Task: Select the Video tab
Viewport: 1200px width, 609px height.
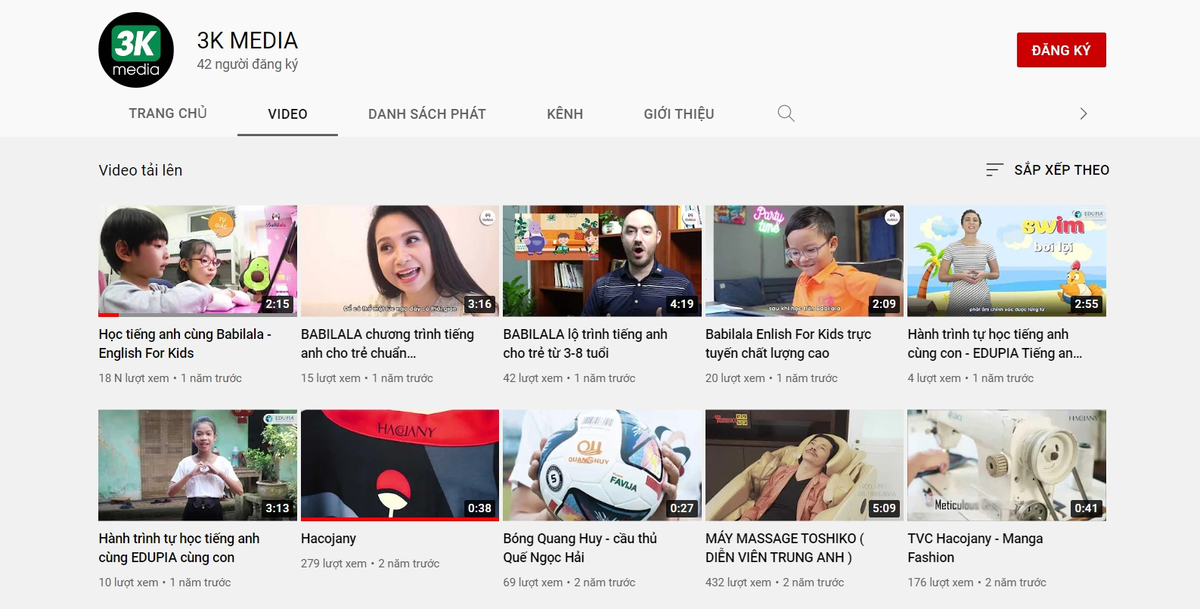Action: coord(288,114)
